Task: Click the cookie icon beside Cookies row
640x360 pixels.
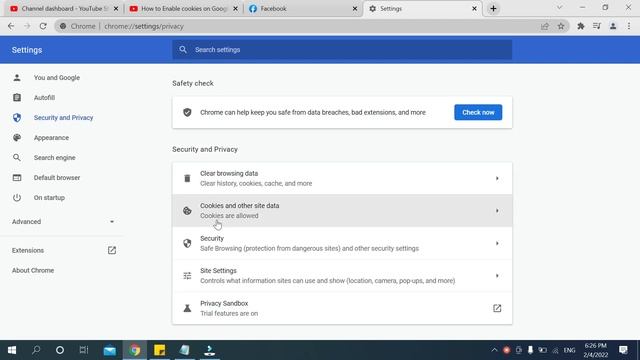Action: click(x=187, y=211)
